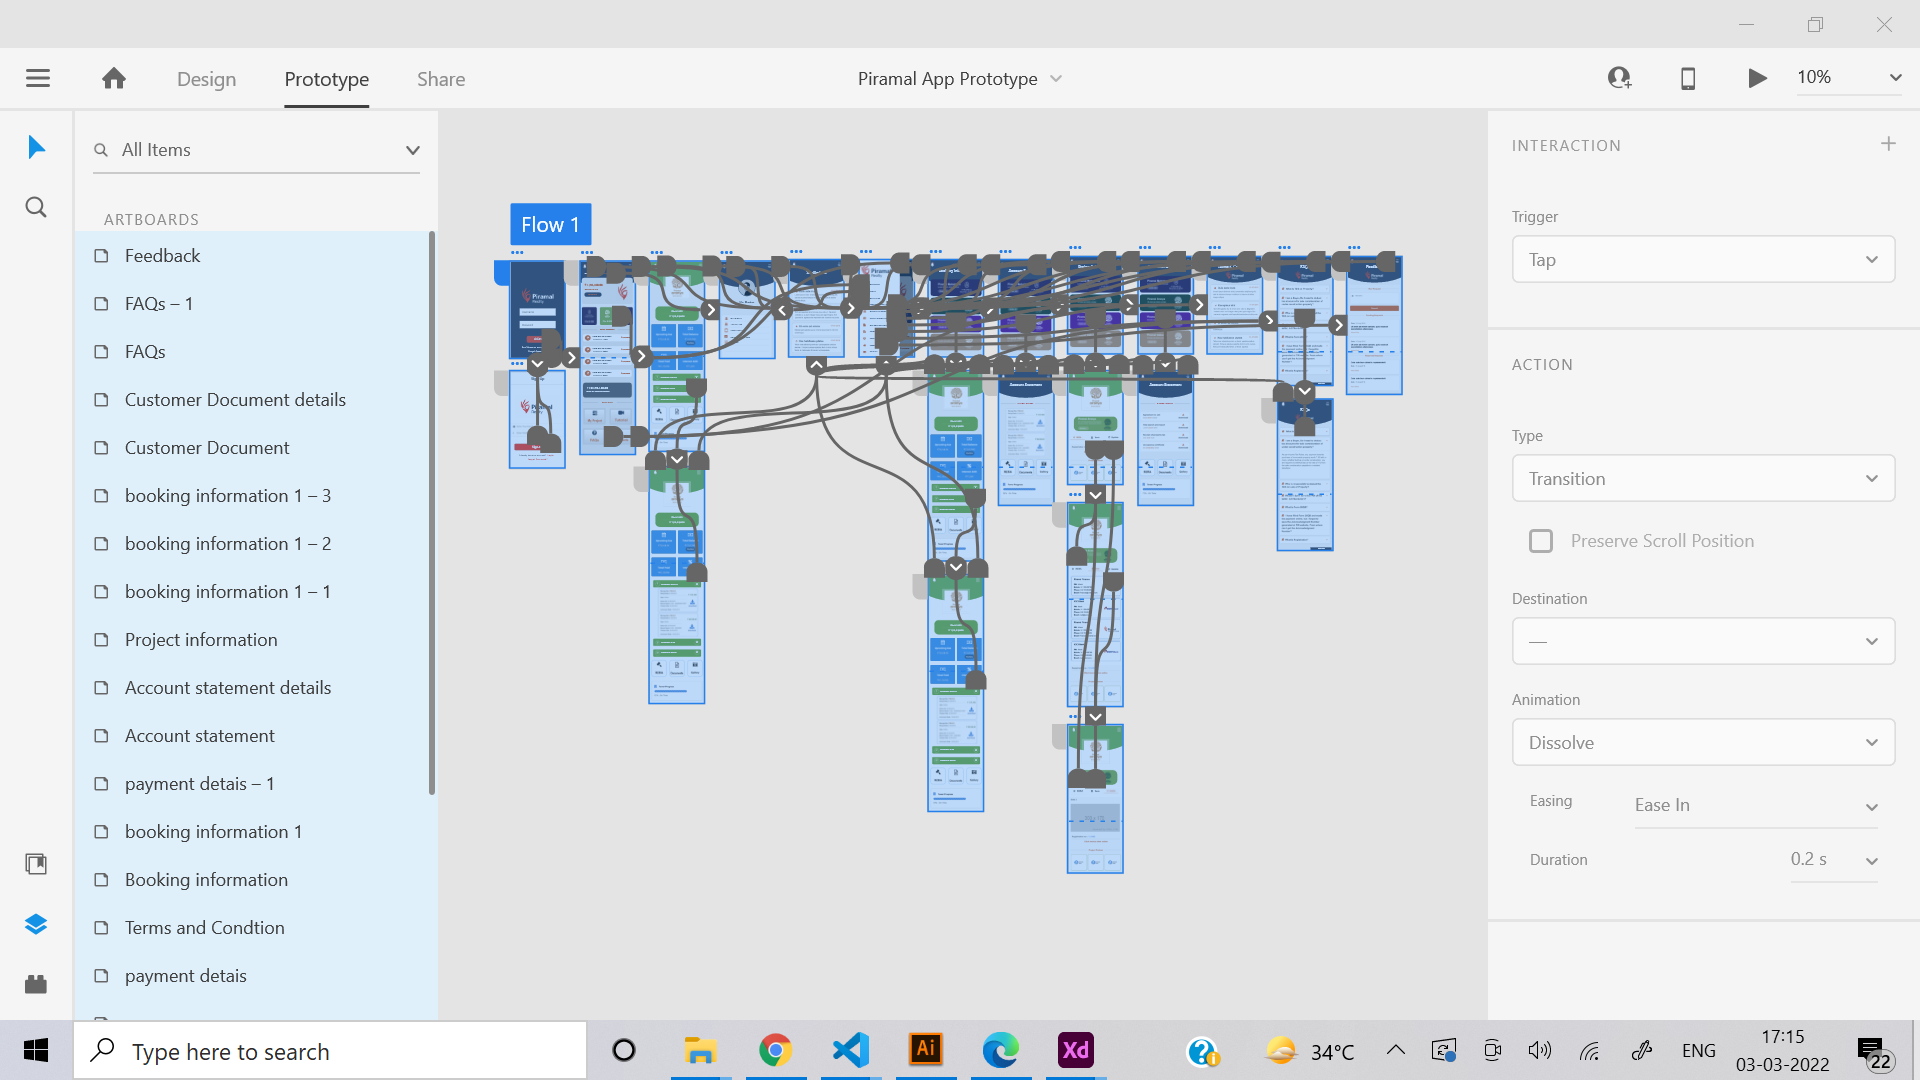
Task: Open the action Type dropdown
Action: [1703, 479]
